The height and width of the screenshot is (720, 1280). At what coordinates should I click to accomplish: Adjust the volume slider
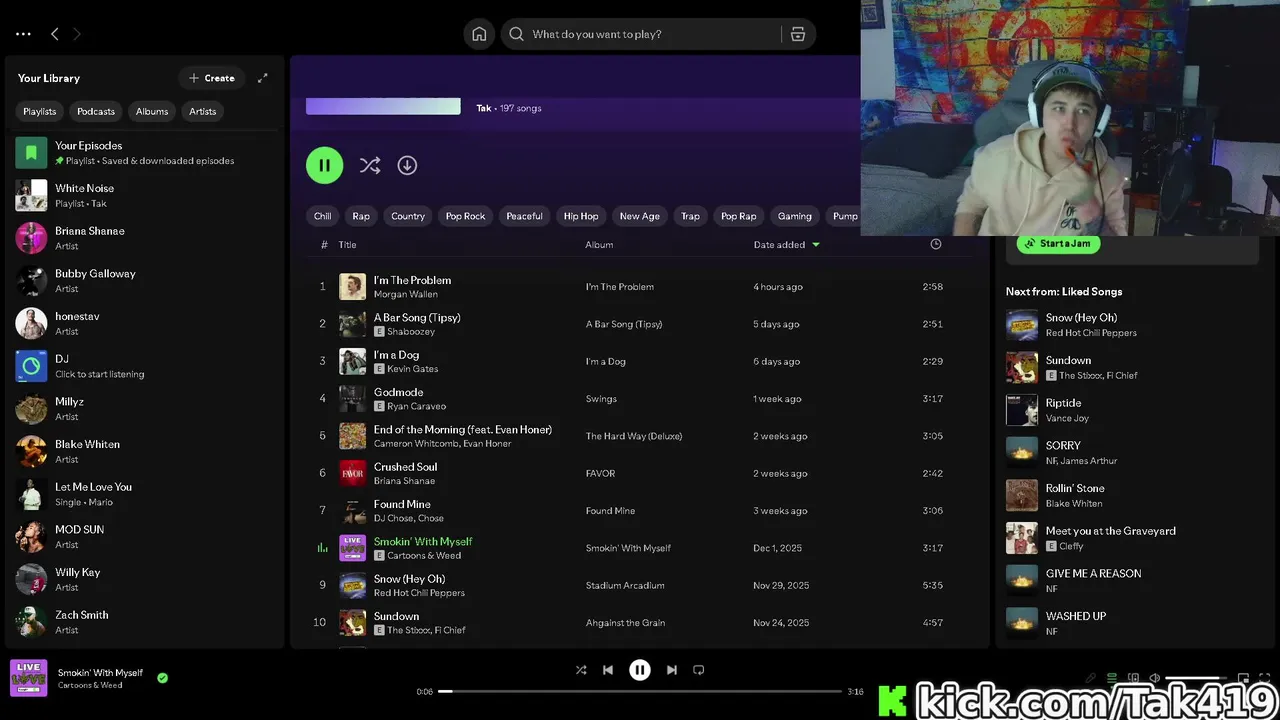pos(1195,678)
